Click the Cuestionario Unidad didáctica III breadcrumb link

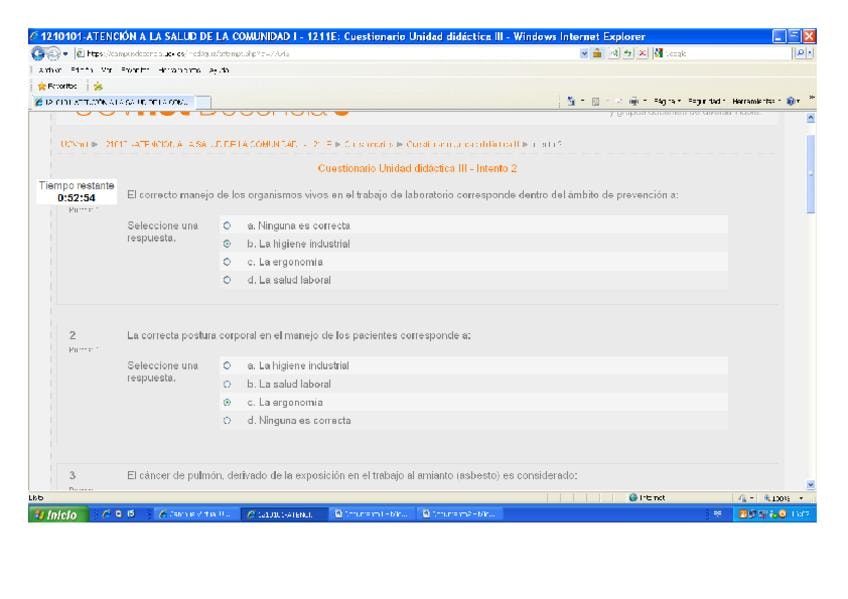(x=462, y=144)
